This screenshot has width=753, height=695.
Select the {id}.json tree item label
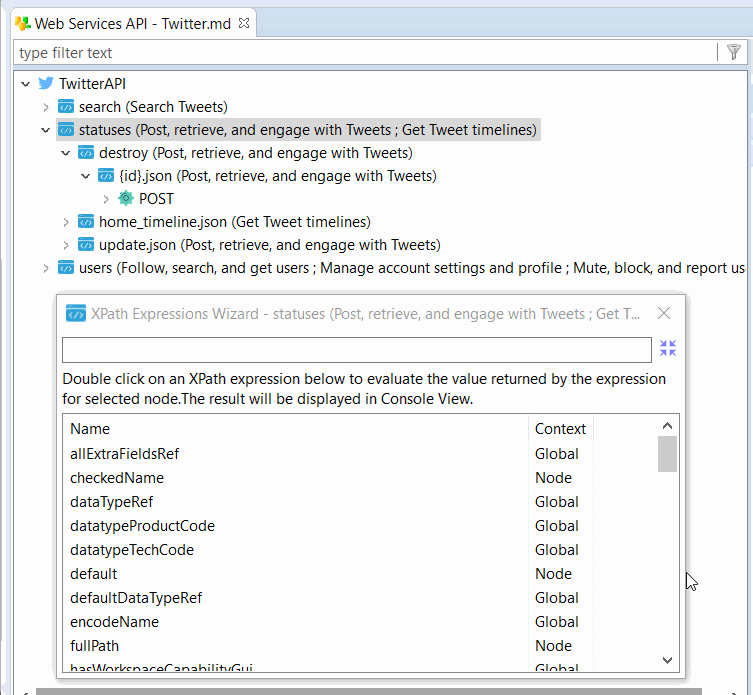coord(278,176)
